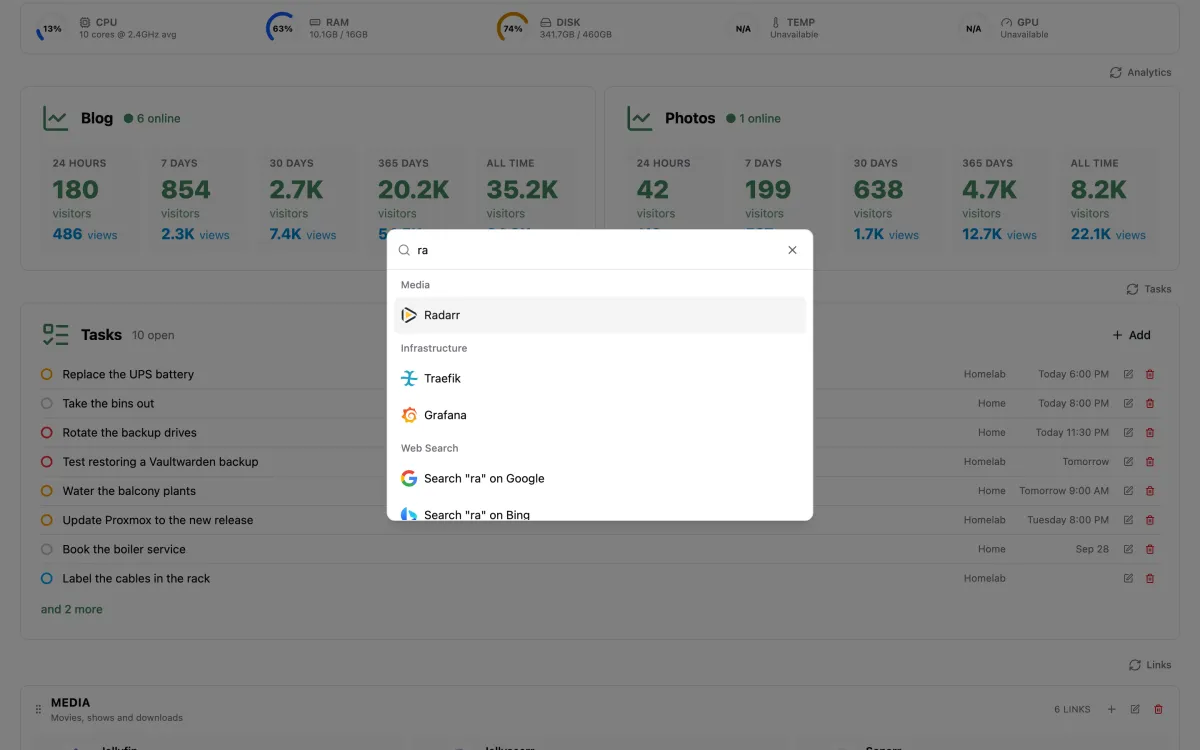This screenshot has width=1200, height=750.
Task: Click the Tasks checklist icon
Action: 55,335
